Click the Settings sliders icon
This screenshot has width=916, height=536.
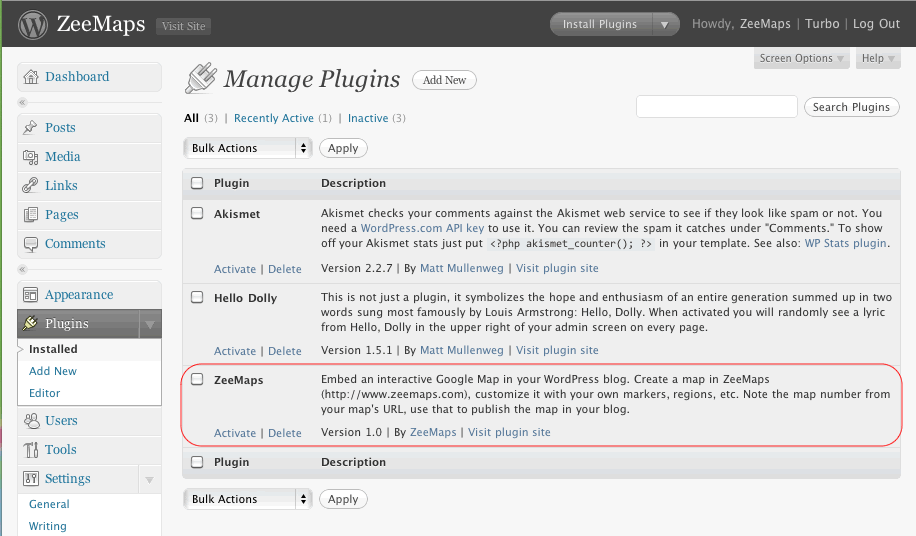tap(30, 478)
